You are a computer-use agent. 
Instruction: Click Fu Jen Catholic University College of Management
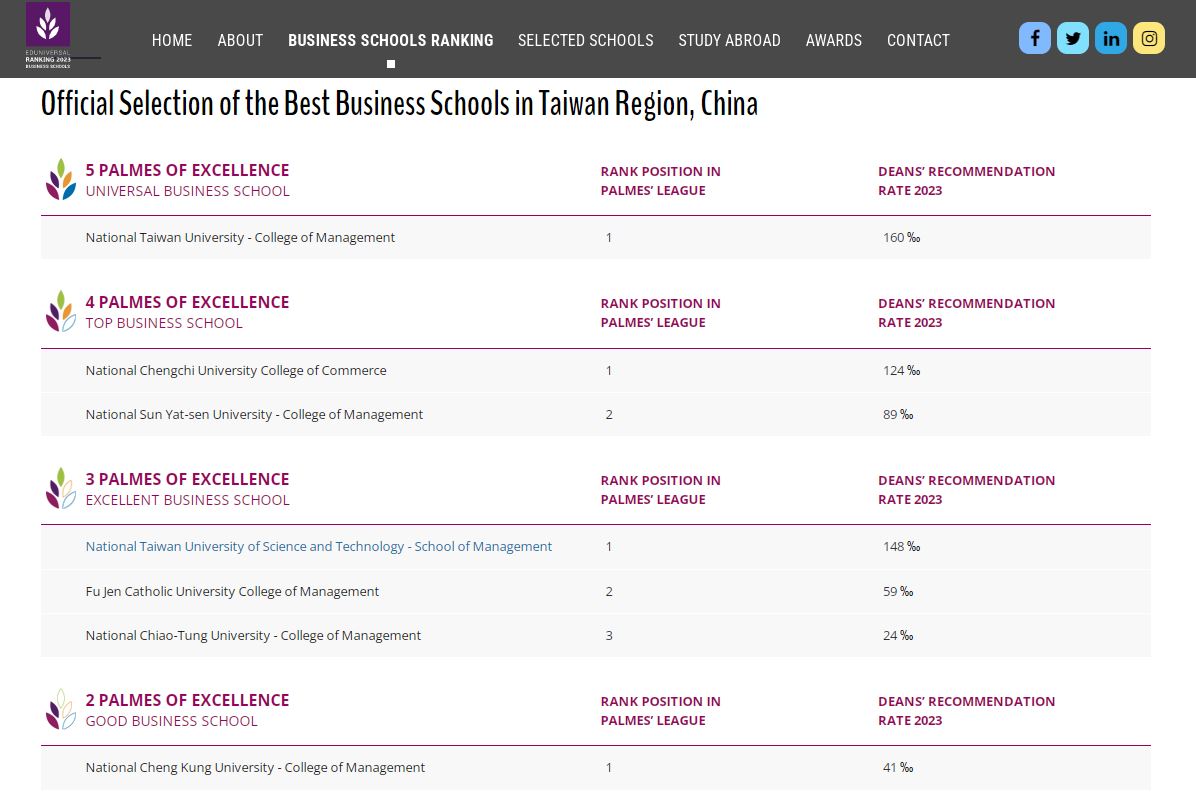(x=232, y=592)
